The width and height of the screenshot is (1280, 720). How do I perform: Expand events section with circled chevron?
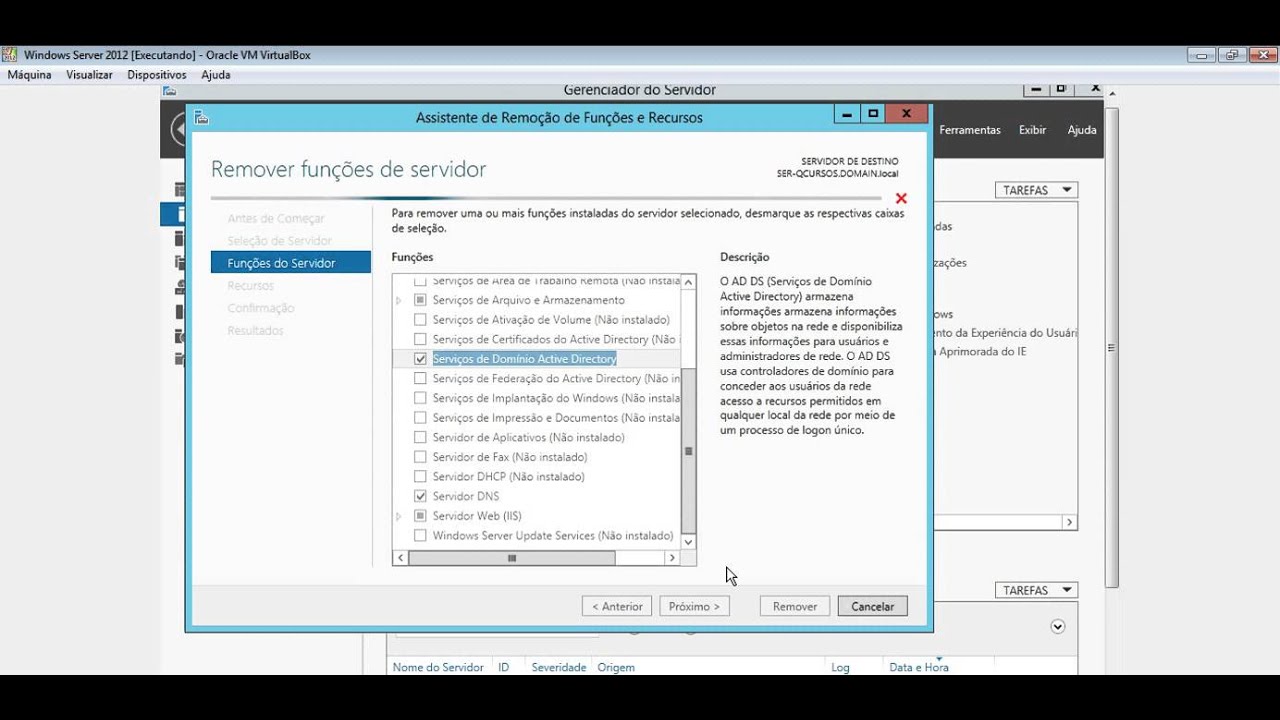pos(1058,627)
